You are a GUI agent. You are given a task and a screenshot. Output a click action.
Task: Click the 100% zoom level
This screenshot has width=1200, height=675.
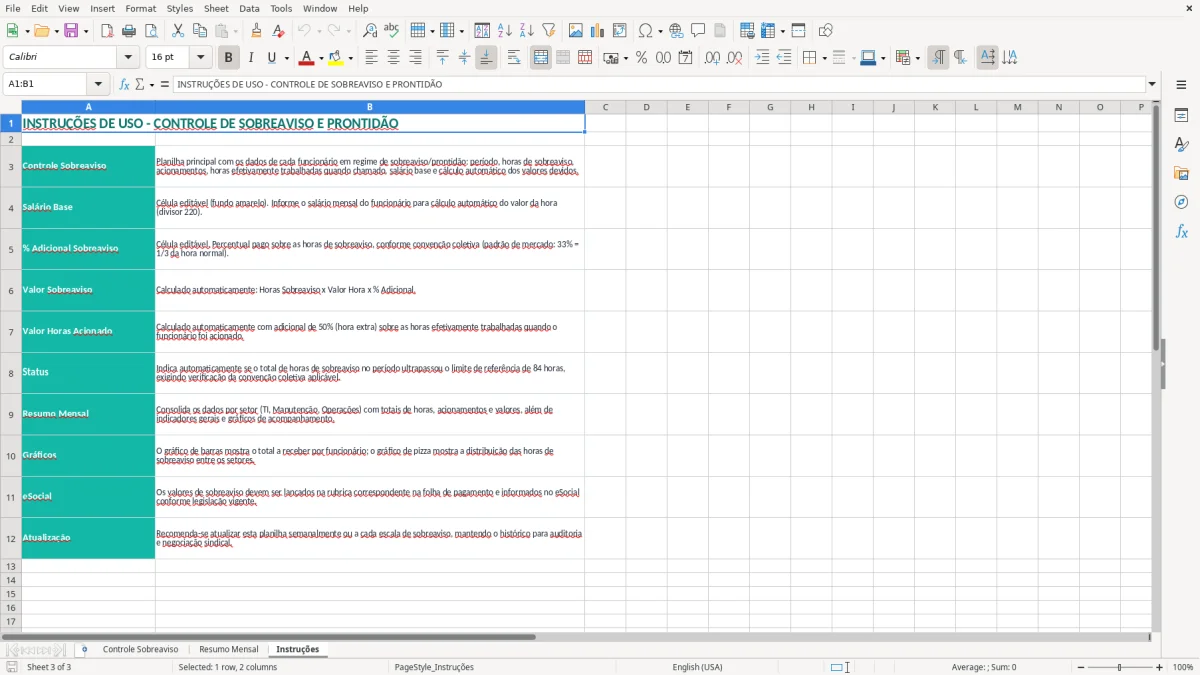[x=1183, y=667]
